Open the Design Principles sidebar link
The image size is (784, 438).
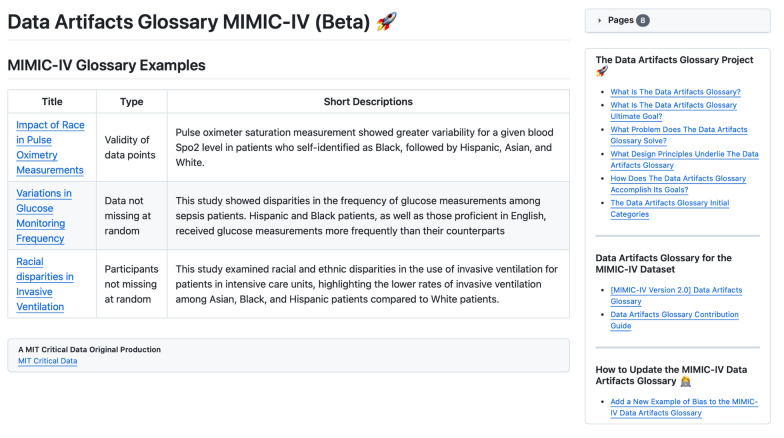pos(684,160)
